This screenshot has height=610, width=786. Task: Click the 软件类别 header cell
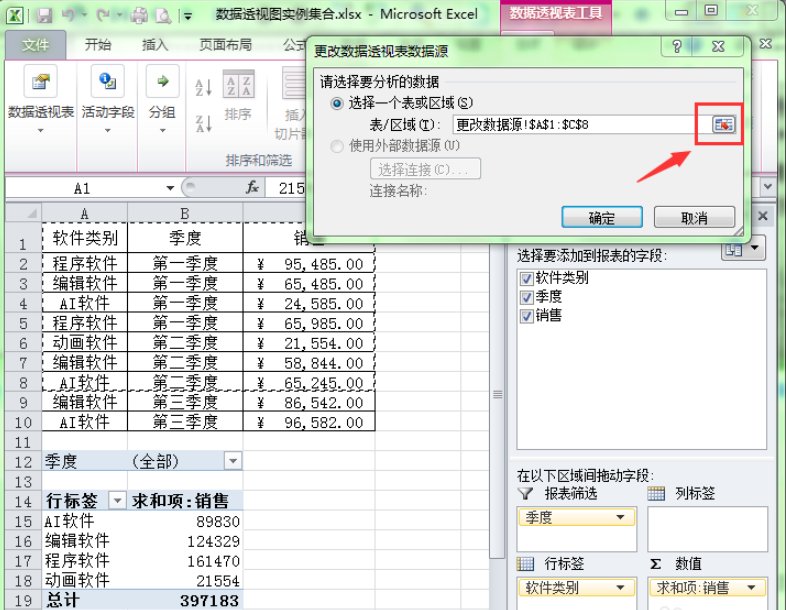coord(85,238)
